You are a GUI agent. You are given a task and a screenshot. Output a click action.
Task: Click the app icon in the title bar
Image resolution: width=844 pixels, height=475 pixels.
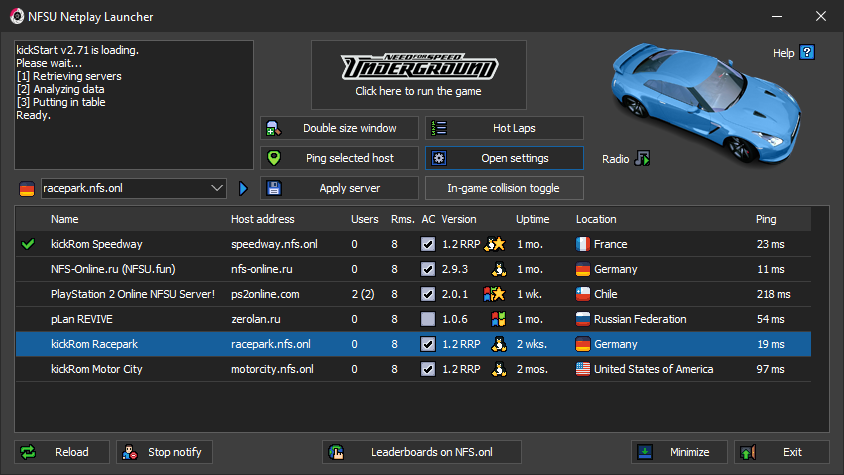point(17,17)
